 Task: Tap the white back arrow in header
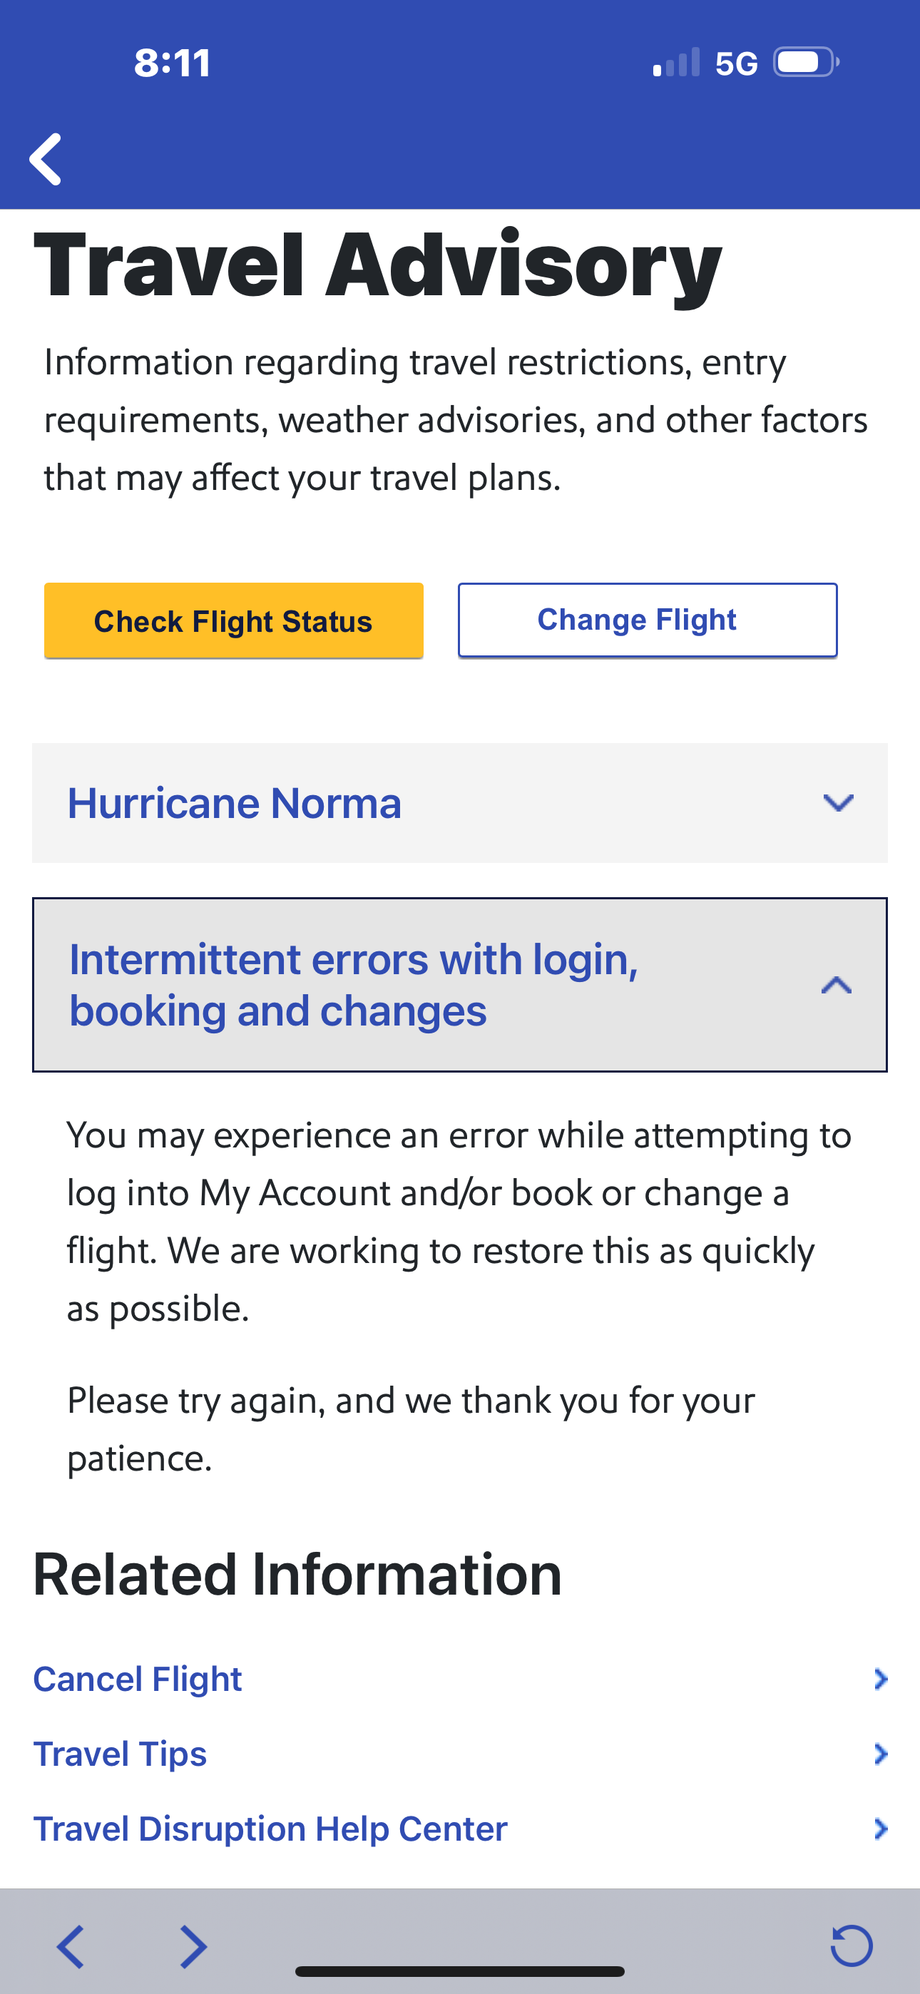46,159
